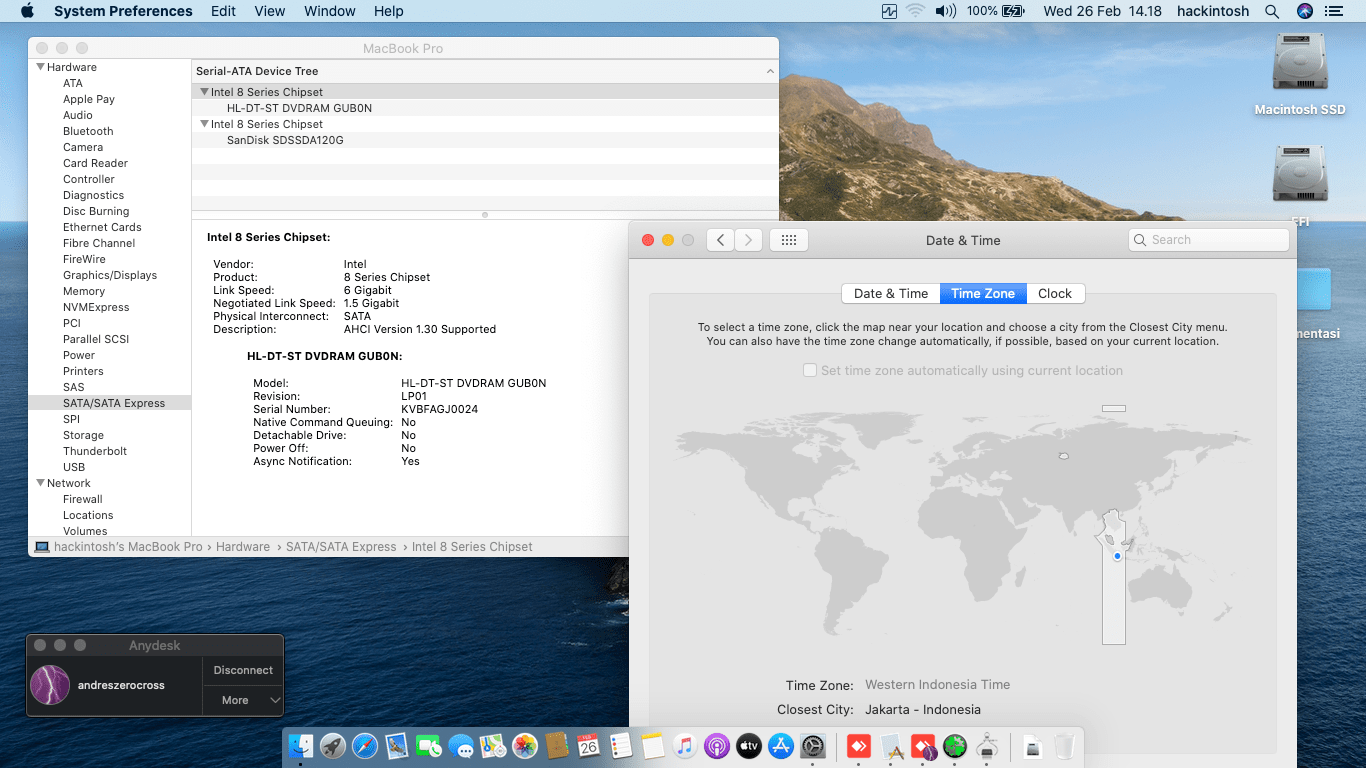This screenshot has height=768, width=1366.
Task: Open the activity monitor menu bar icon
Action: click(x=889, y=11)
